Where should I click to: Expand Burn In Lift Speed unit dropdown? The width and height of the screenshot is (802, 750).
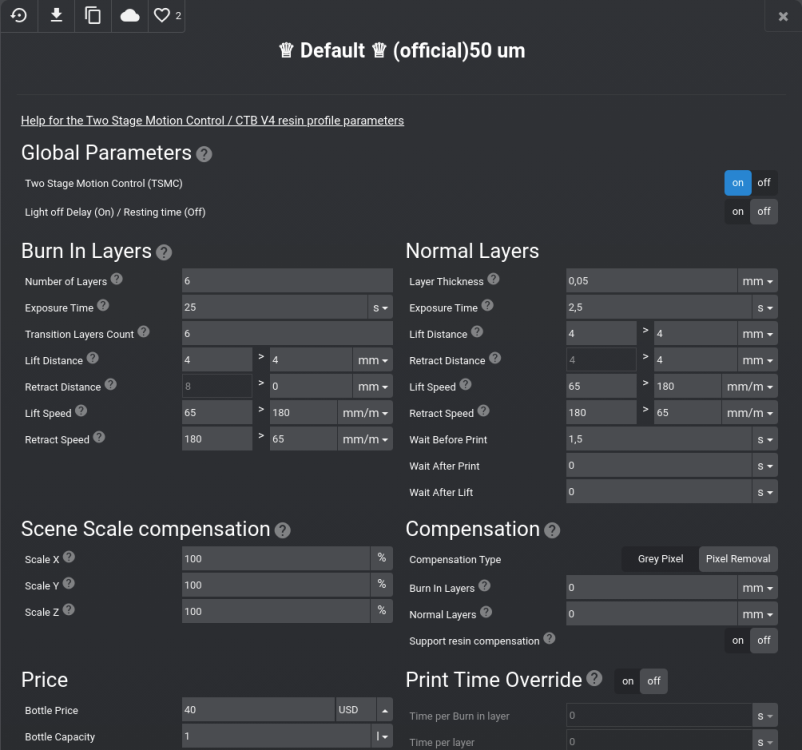point(367,413)
